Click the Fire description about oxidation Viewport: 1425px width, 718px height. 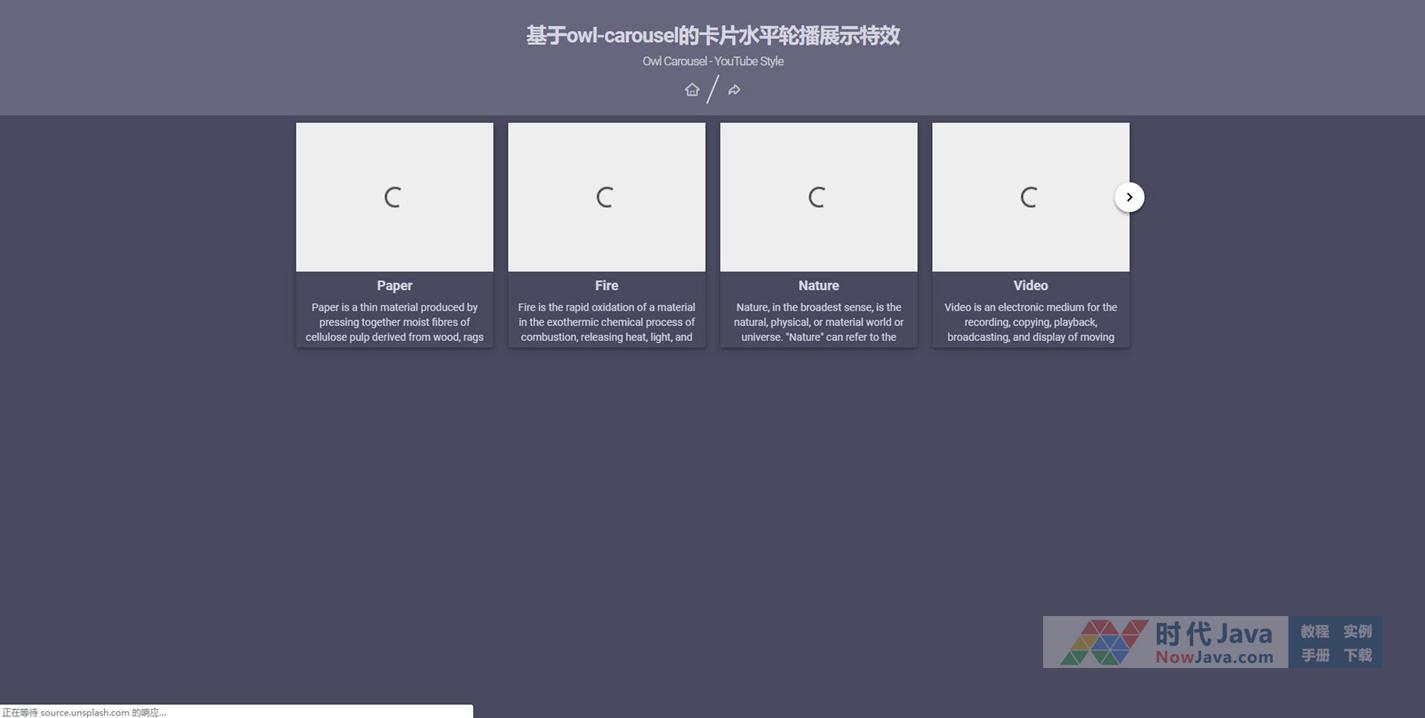[606, 322]
